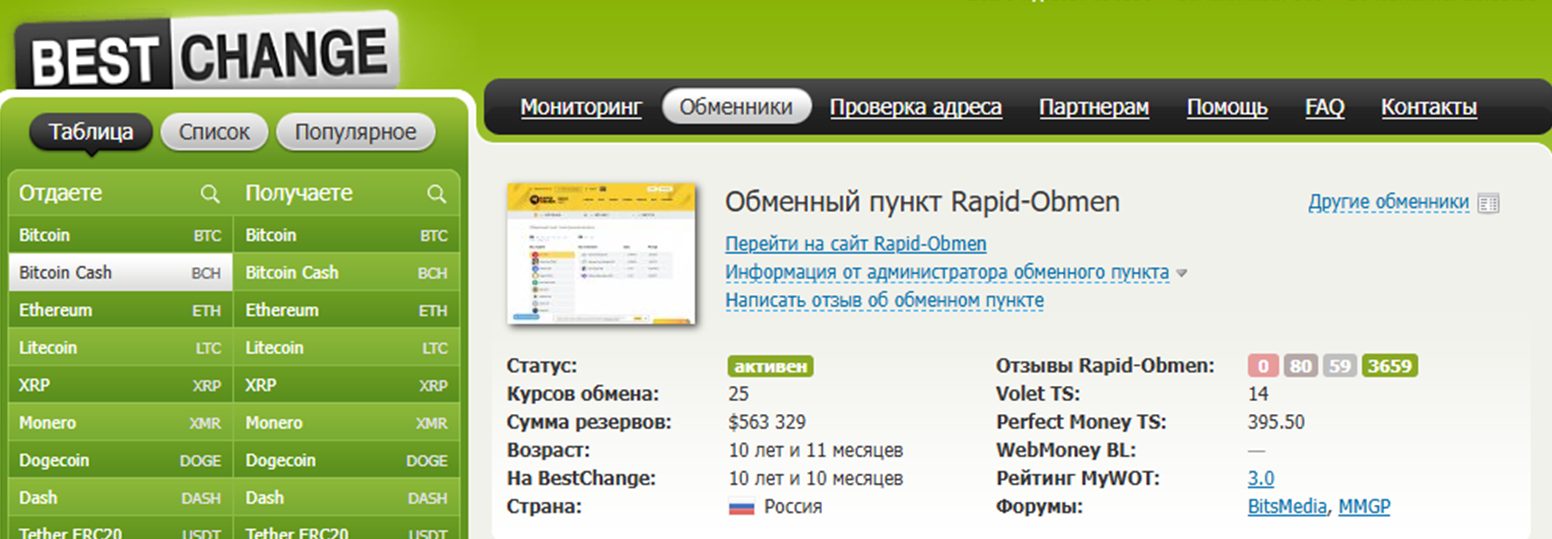1552x539 pixels.
Task: Click the Возраст value 10 лет и 11 месяцев
Action: pos(816,450)
